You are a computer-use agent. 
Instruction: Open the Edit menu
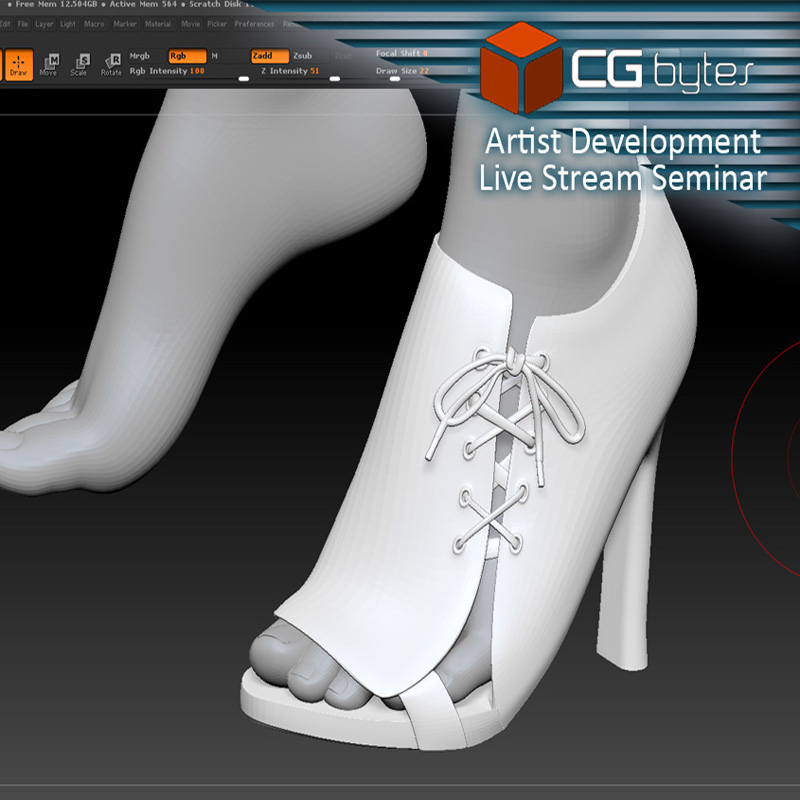pos(6,24)
